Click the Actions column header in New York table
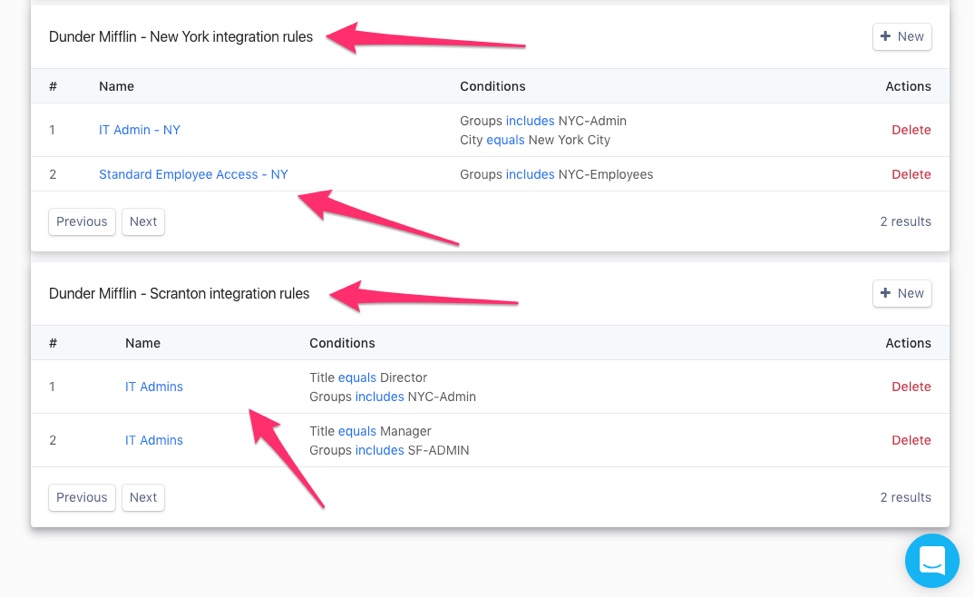974x597 pixels. (x=908, y=86)
